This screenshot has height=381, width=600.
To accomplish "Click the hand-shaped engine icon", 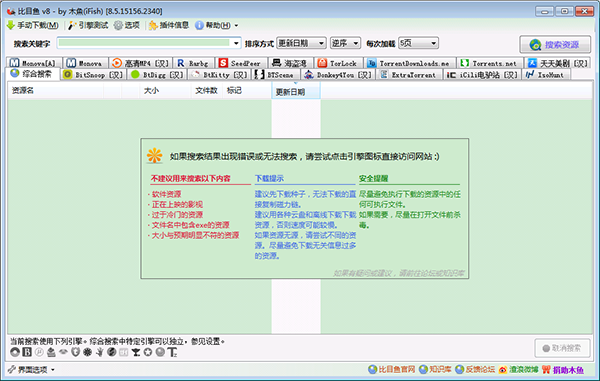I will tap(100, 352).
